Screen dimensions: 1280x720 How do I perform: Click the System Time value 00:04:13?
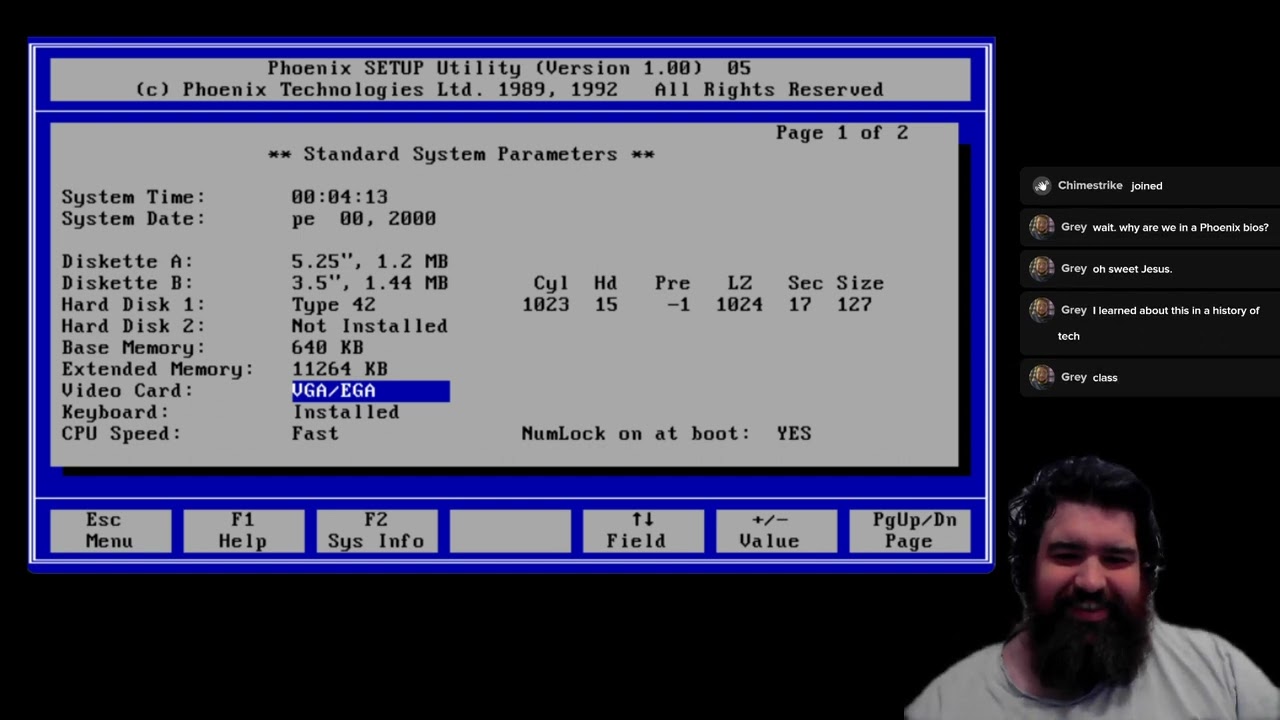point(340,197)
